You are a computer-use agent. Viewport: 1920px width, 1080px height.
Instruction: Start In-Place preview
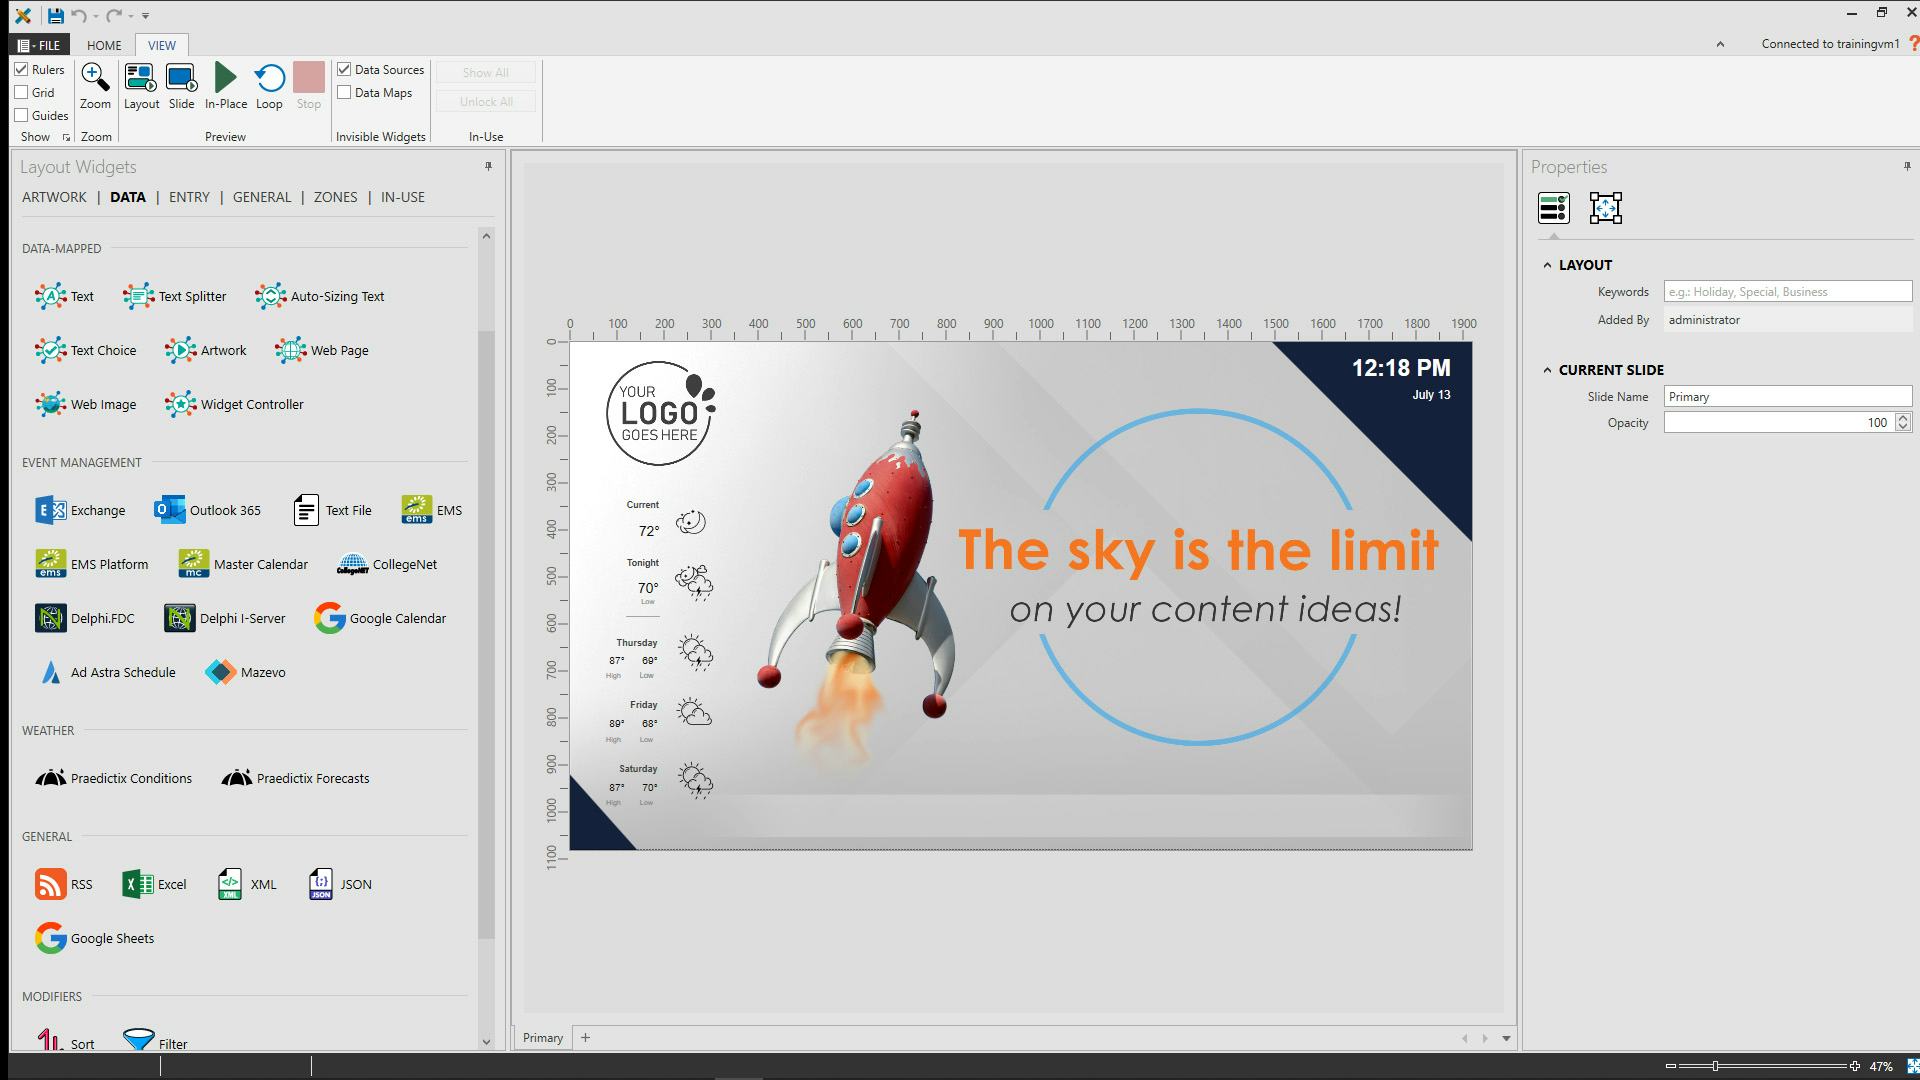[x=226, y=78]
